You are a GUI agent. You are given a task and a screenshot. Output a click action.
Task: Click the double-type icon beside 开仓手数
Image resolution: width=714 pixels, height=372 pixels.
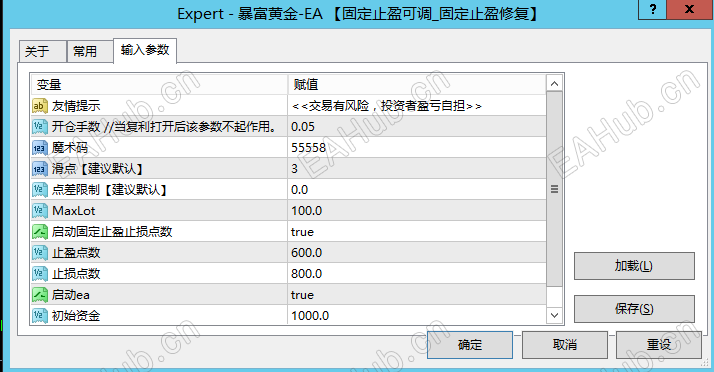click(40, 127)
